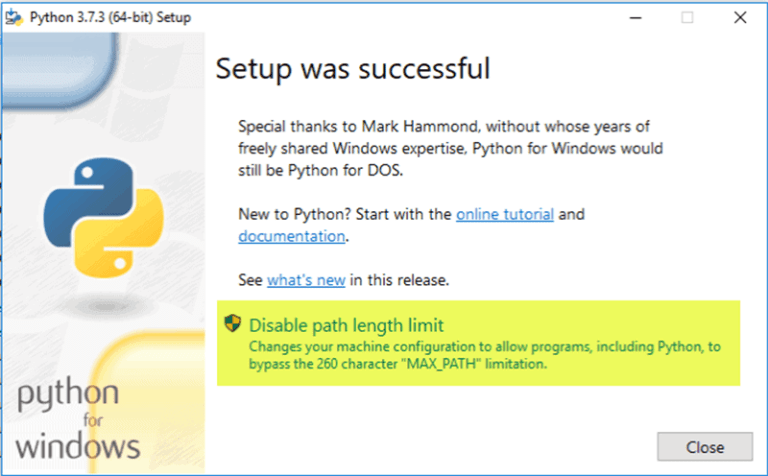Select Disable path length limit option
The image size is (768, 476).
point(346,325)
